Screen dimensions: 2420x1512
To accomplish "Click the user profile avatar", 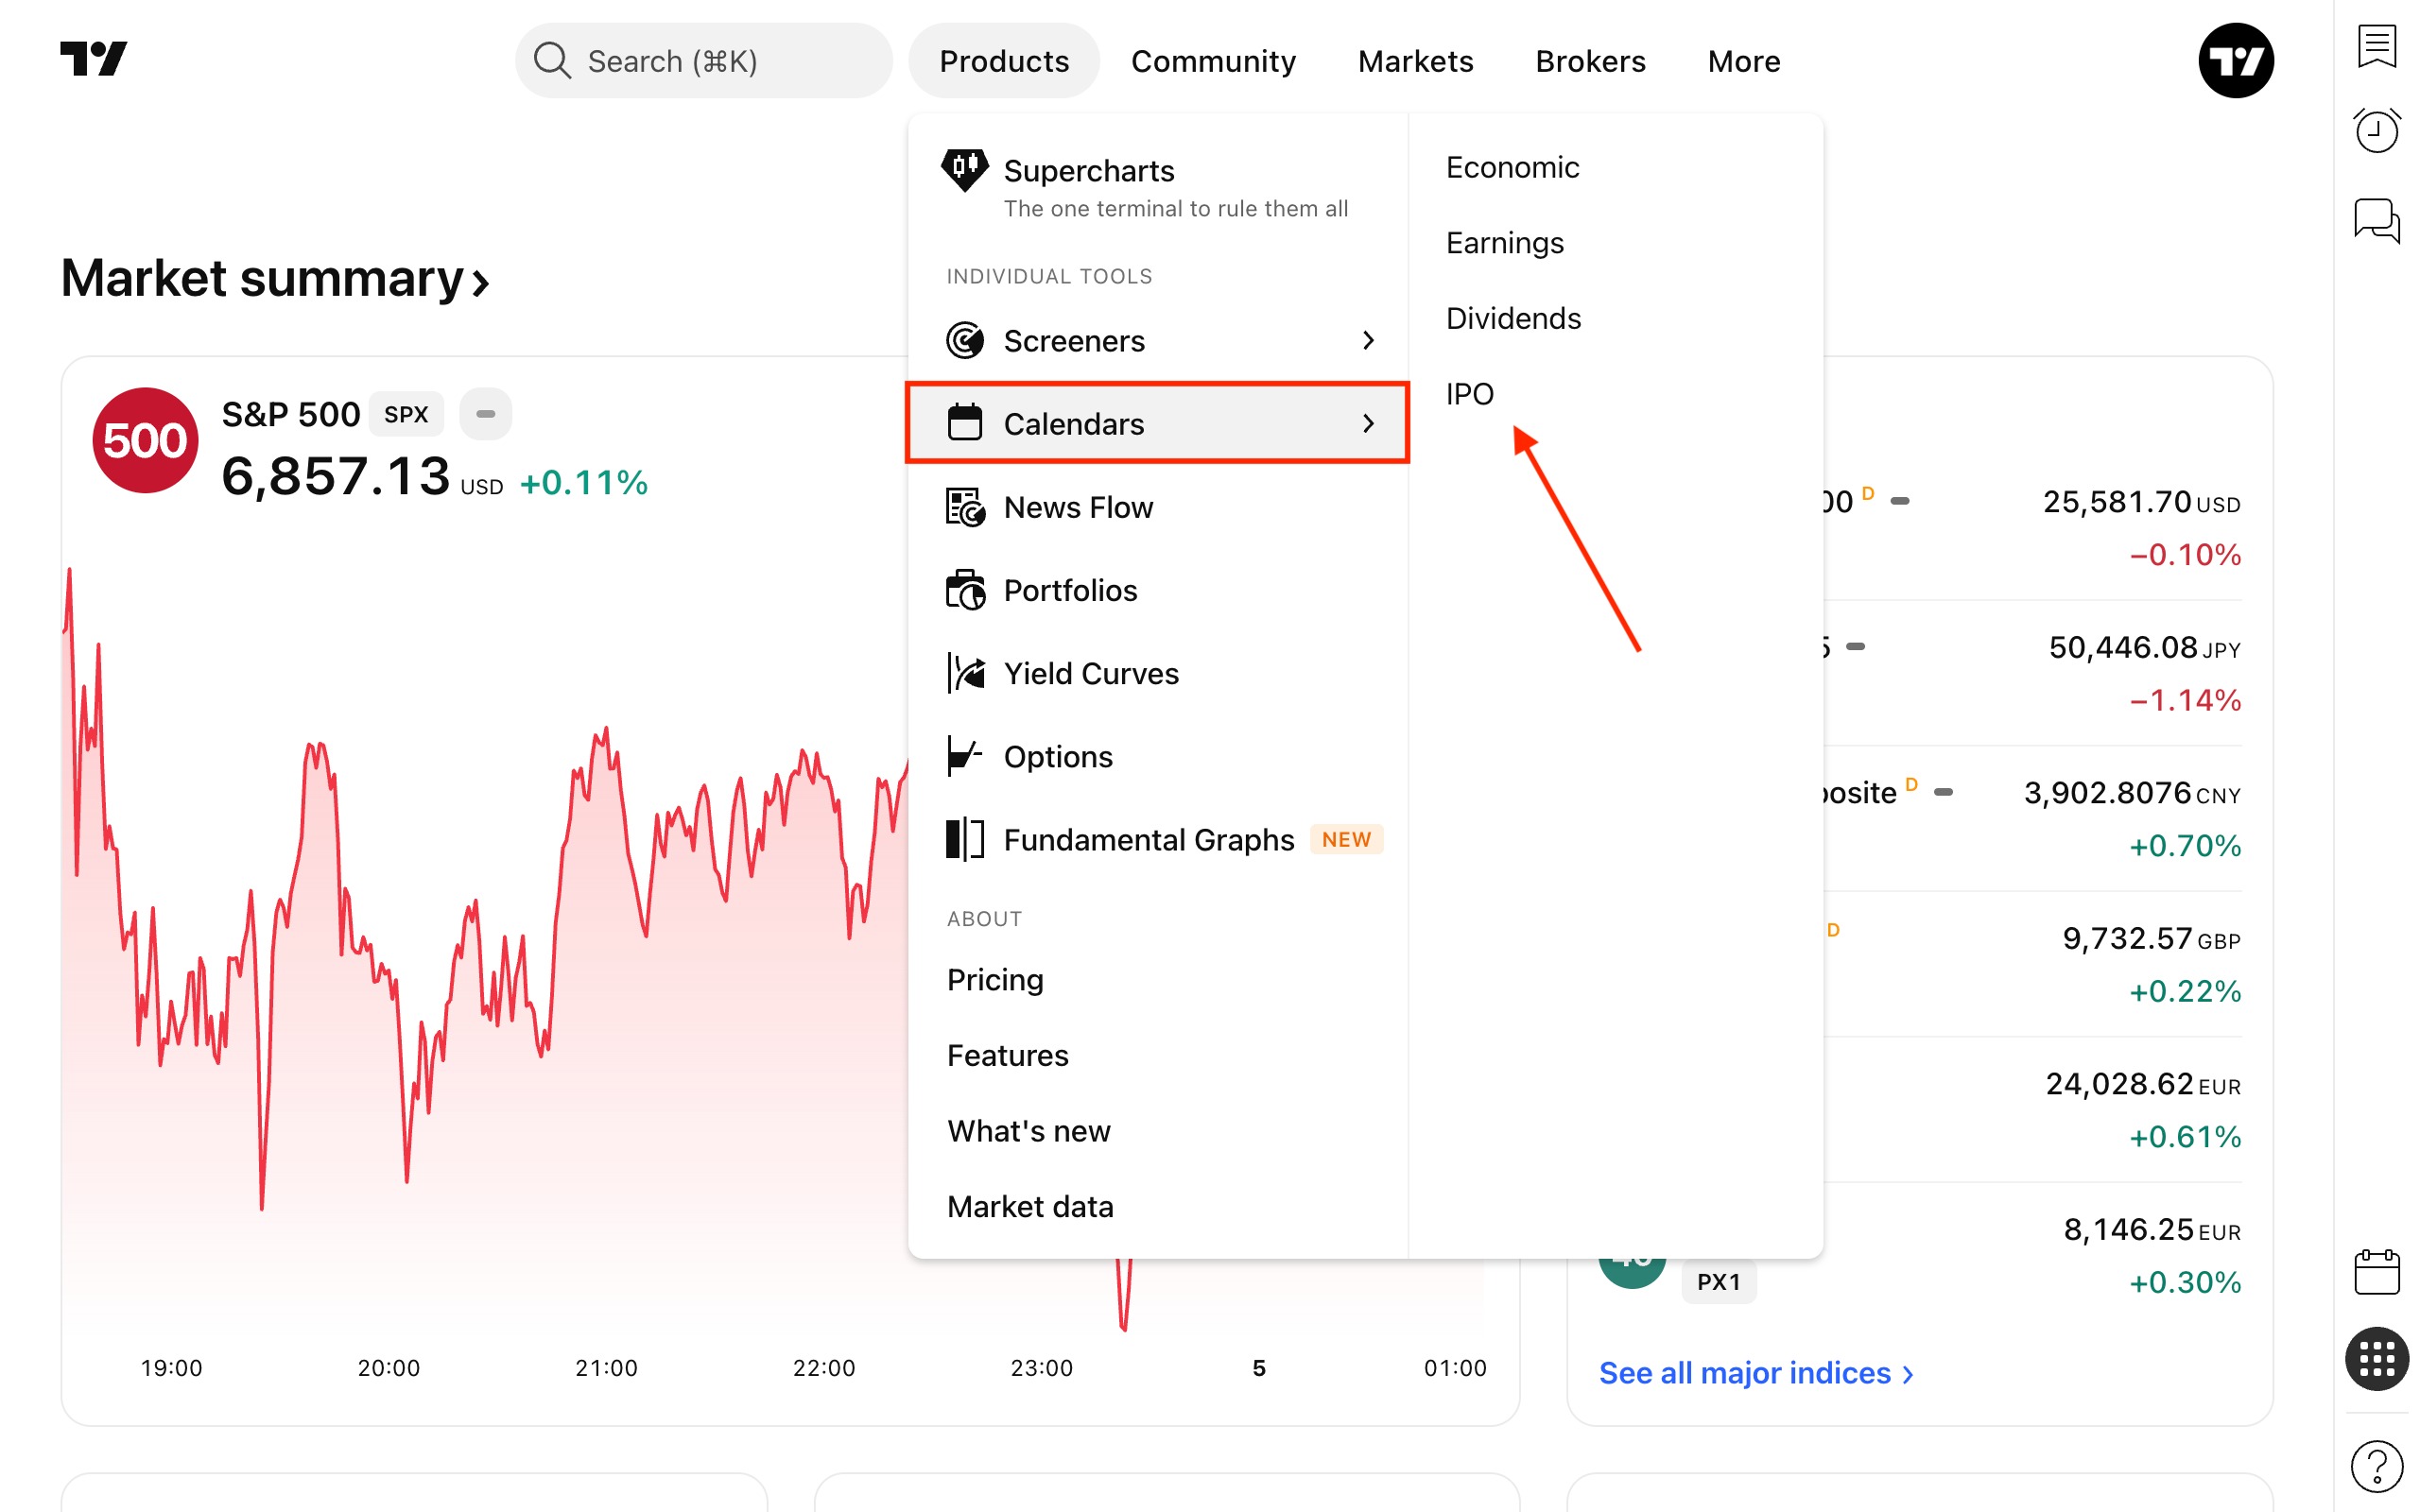I will [2235, 60].
